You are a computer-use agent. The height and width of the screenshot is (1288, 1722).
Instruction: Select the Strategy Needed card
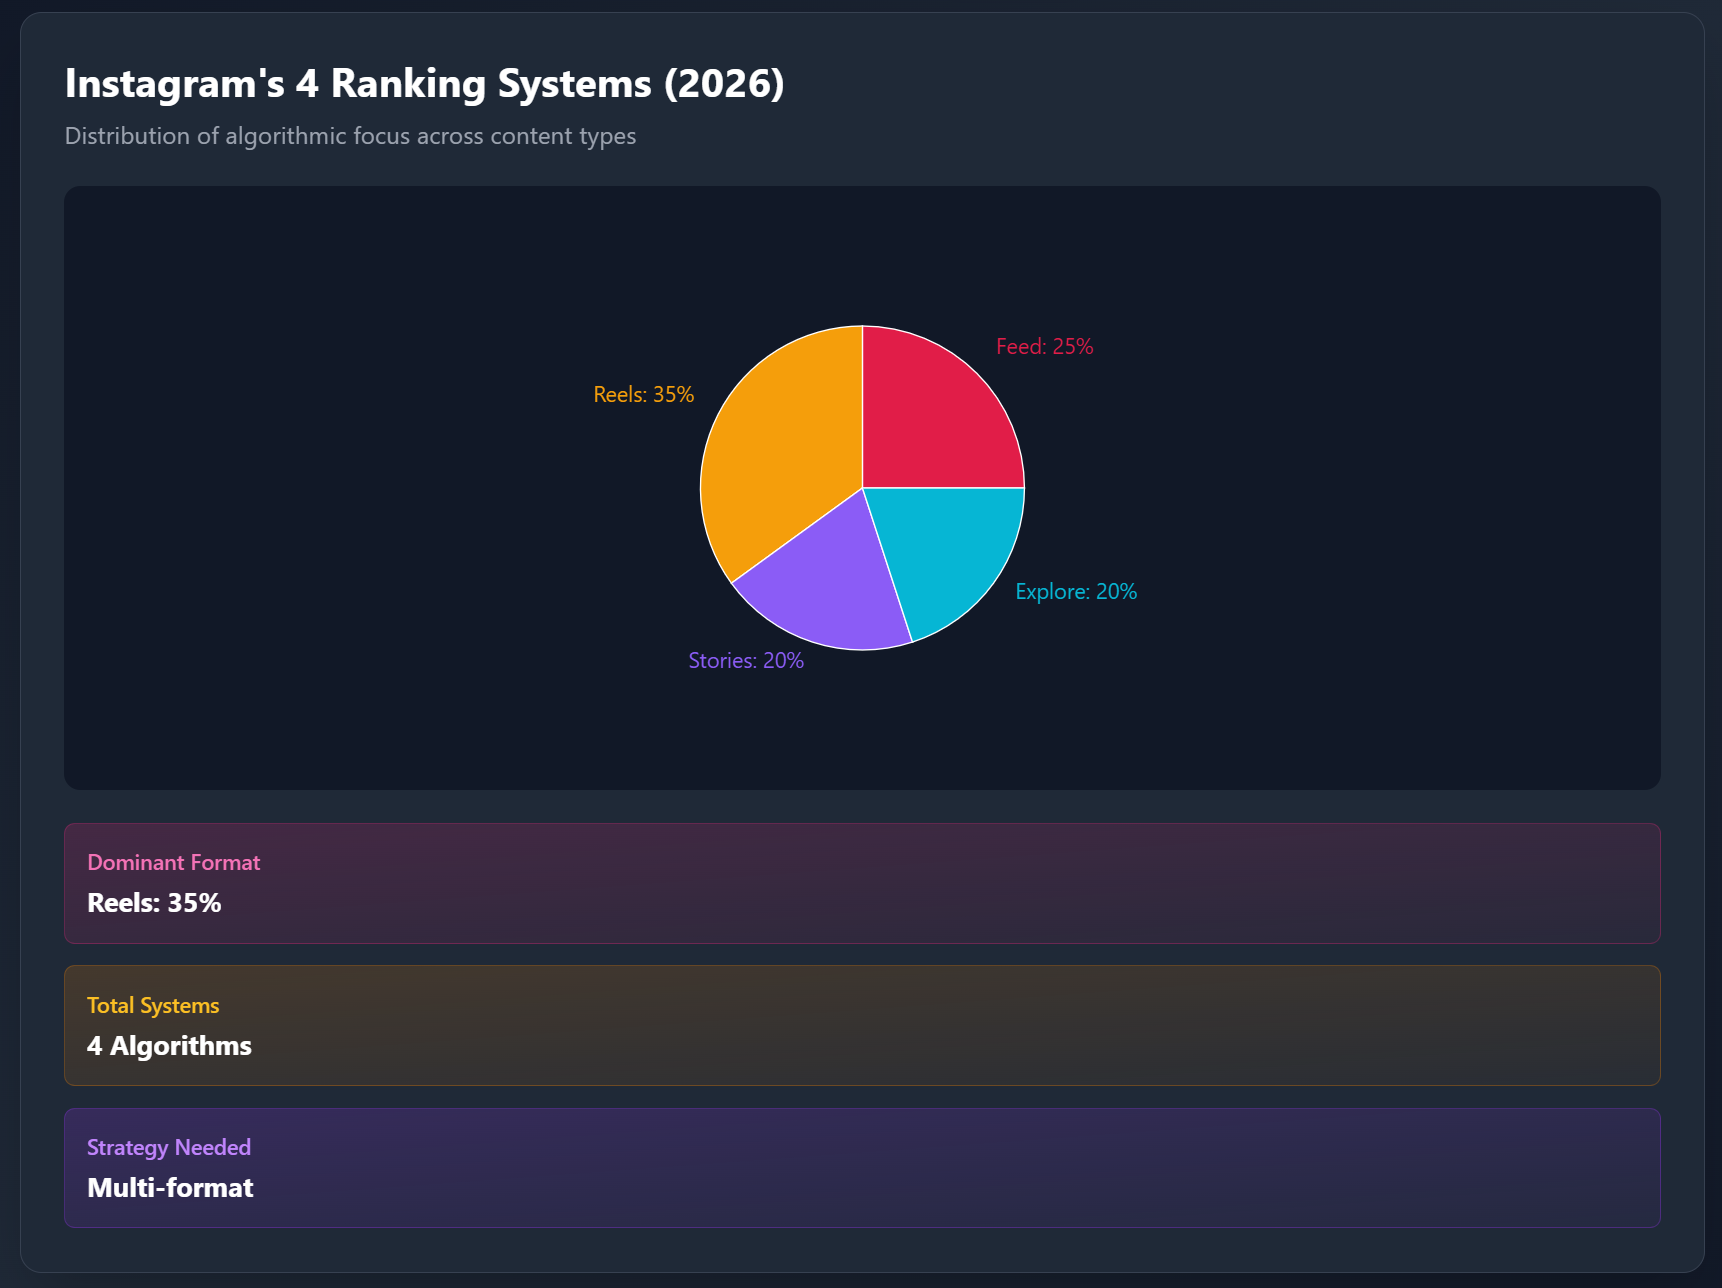click(862, 1167)
